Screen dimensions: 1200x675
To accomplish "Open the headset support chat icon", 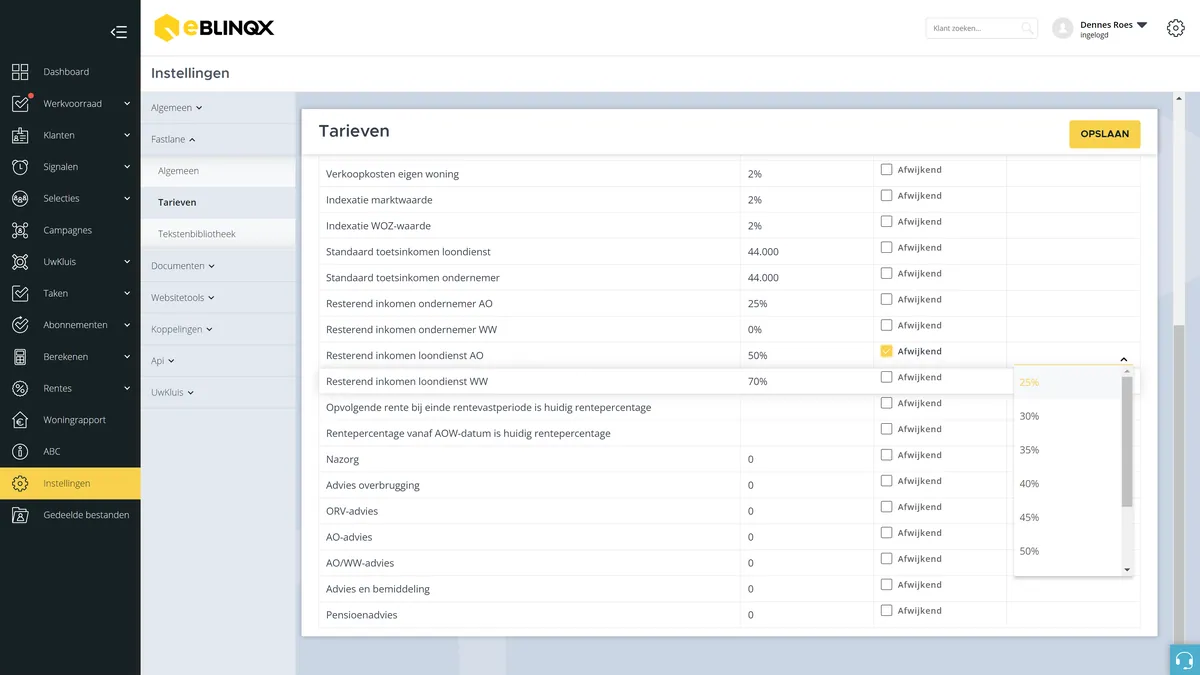I will pos(1185,660).
